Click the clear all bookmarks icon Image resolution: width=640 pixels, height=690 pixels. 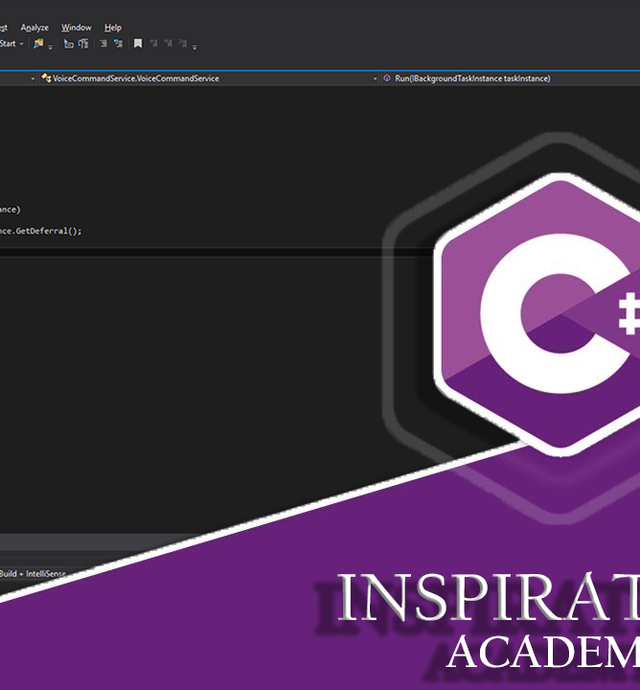click(x=183, y=43)
